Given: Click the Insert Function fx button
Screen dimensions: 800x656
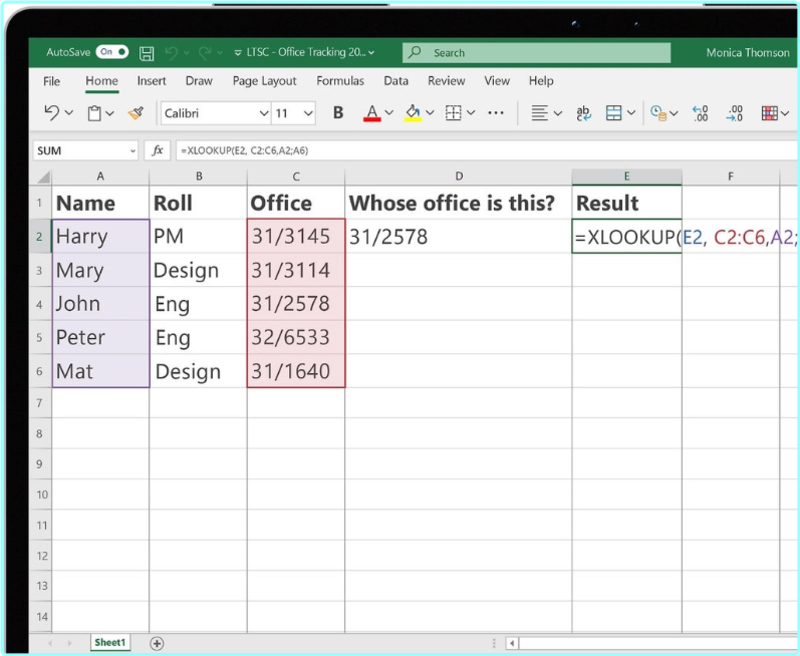Looking at the screenshot, I should [x=157, y=150].
